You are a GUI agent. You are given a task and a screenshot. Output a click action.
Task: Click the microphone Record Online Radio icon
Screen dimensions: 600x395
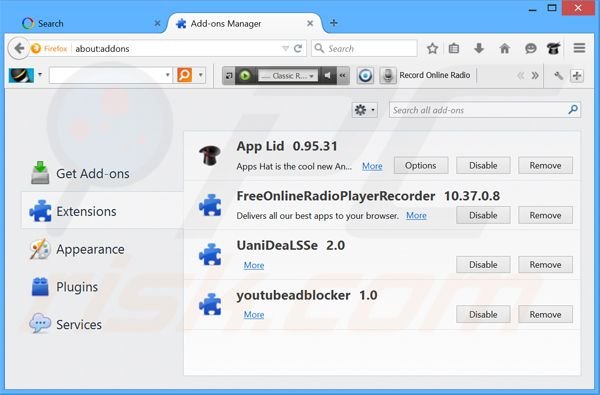click(x=388, y=75)
